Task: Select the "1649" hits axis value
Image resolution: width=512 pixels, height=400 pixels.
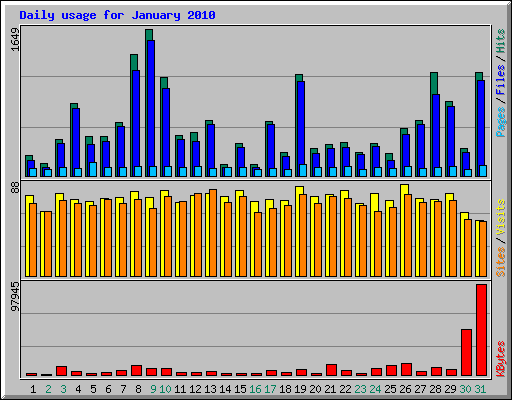Action: click(15, 39)
